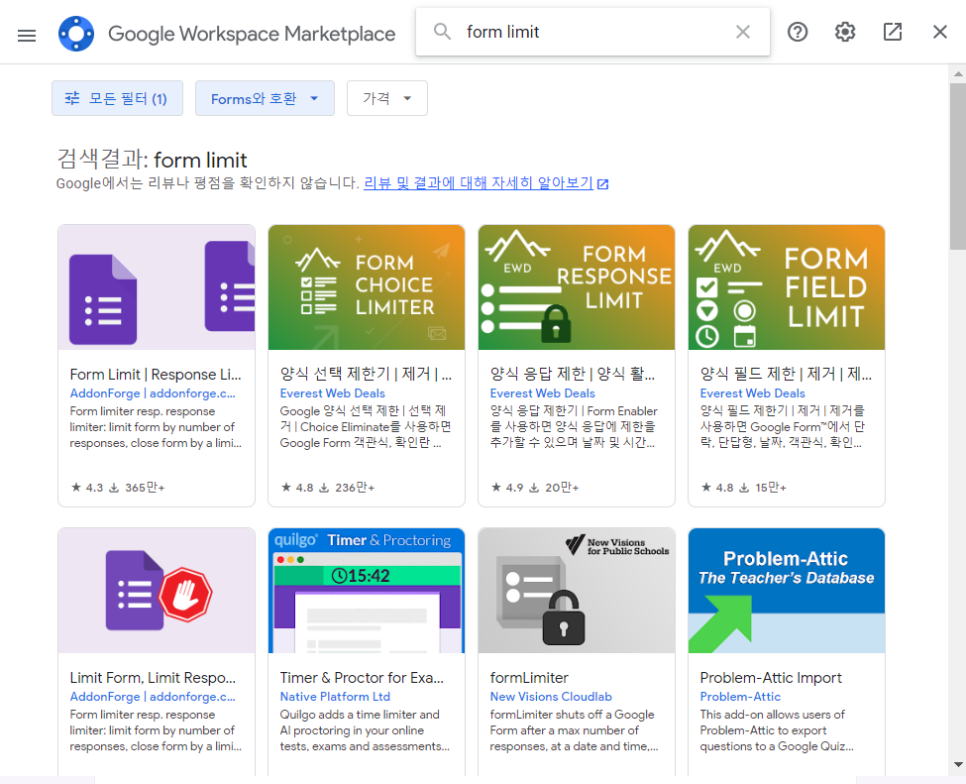
Task: Click the 4.3 star rating on Form Limit card
Action: (87, 488)
